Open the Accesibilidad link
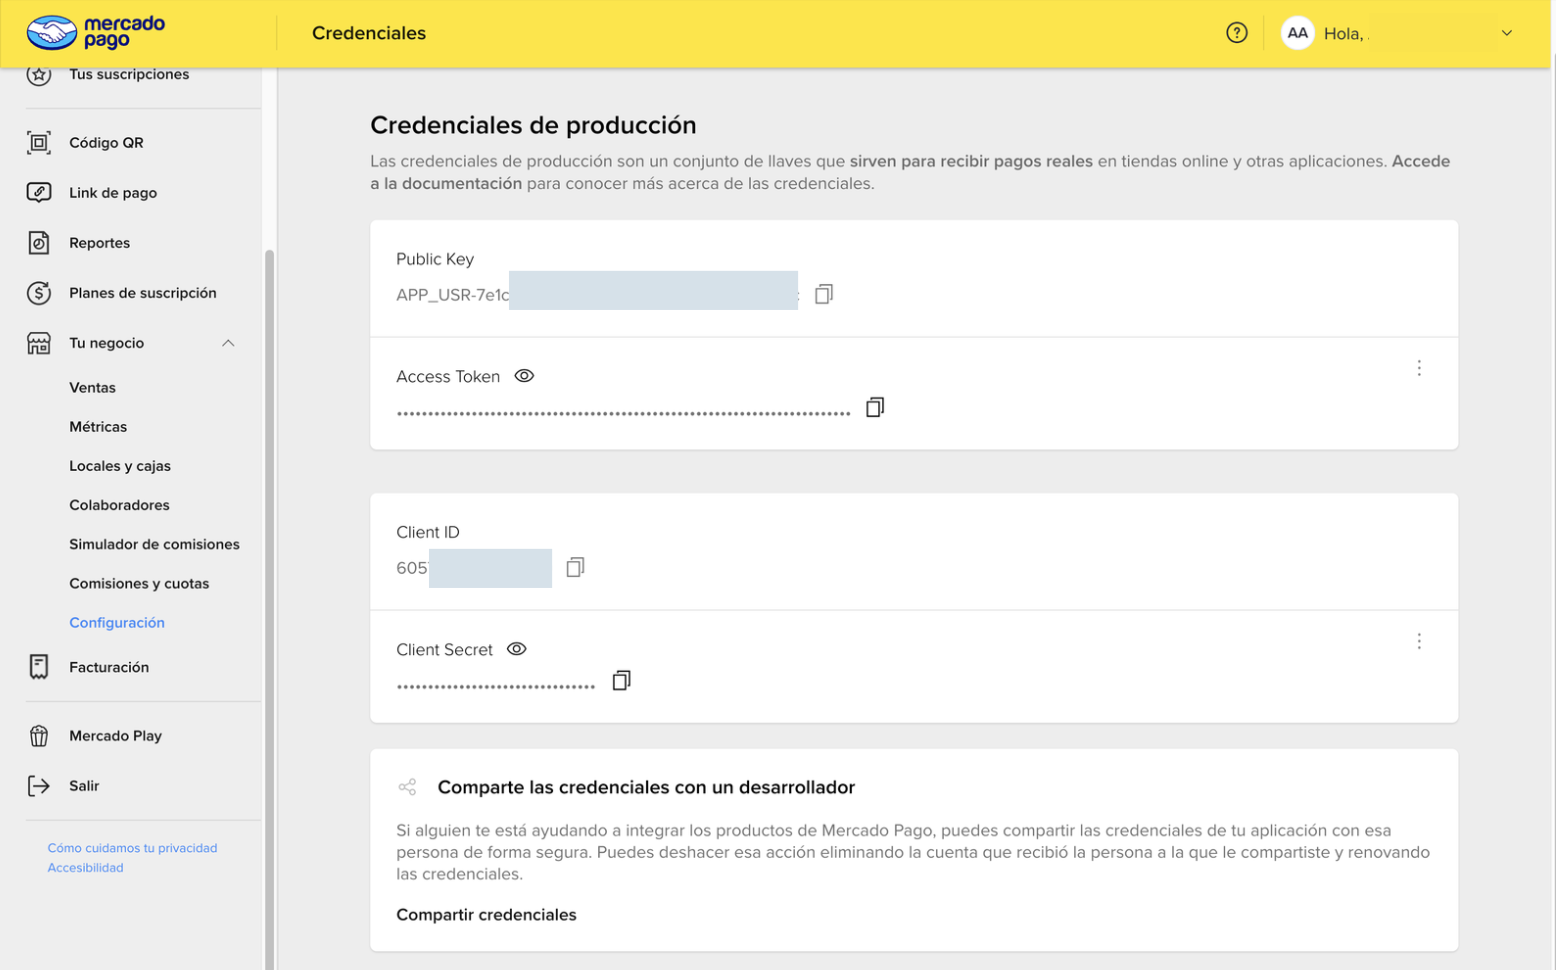This screenshot has width=1556, height=970. (85, 868)
